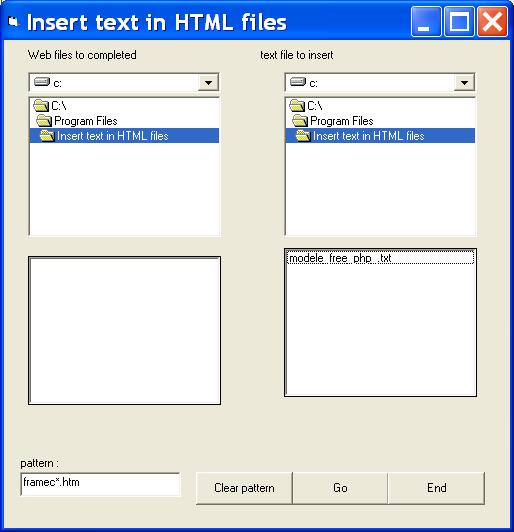Click the open folder icon of right selected directory
514x532 pixels.
[x=303, y=136]
